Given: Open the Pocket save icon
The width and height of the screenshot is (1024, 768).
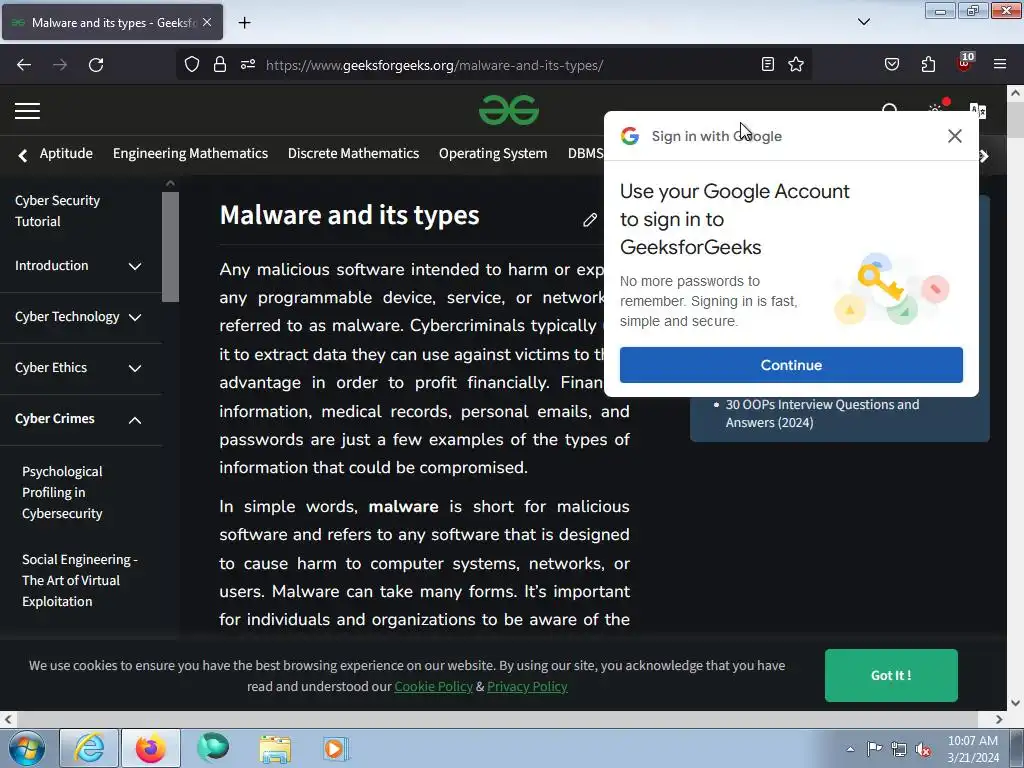Looking at the screenshot, I should [891, 64].
